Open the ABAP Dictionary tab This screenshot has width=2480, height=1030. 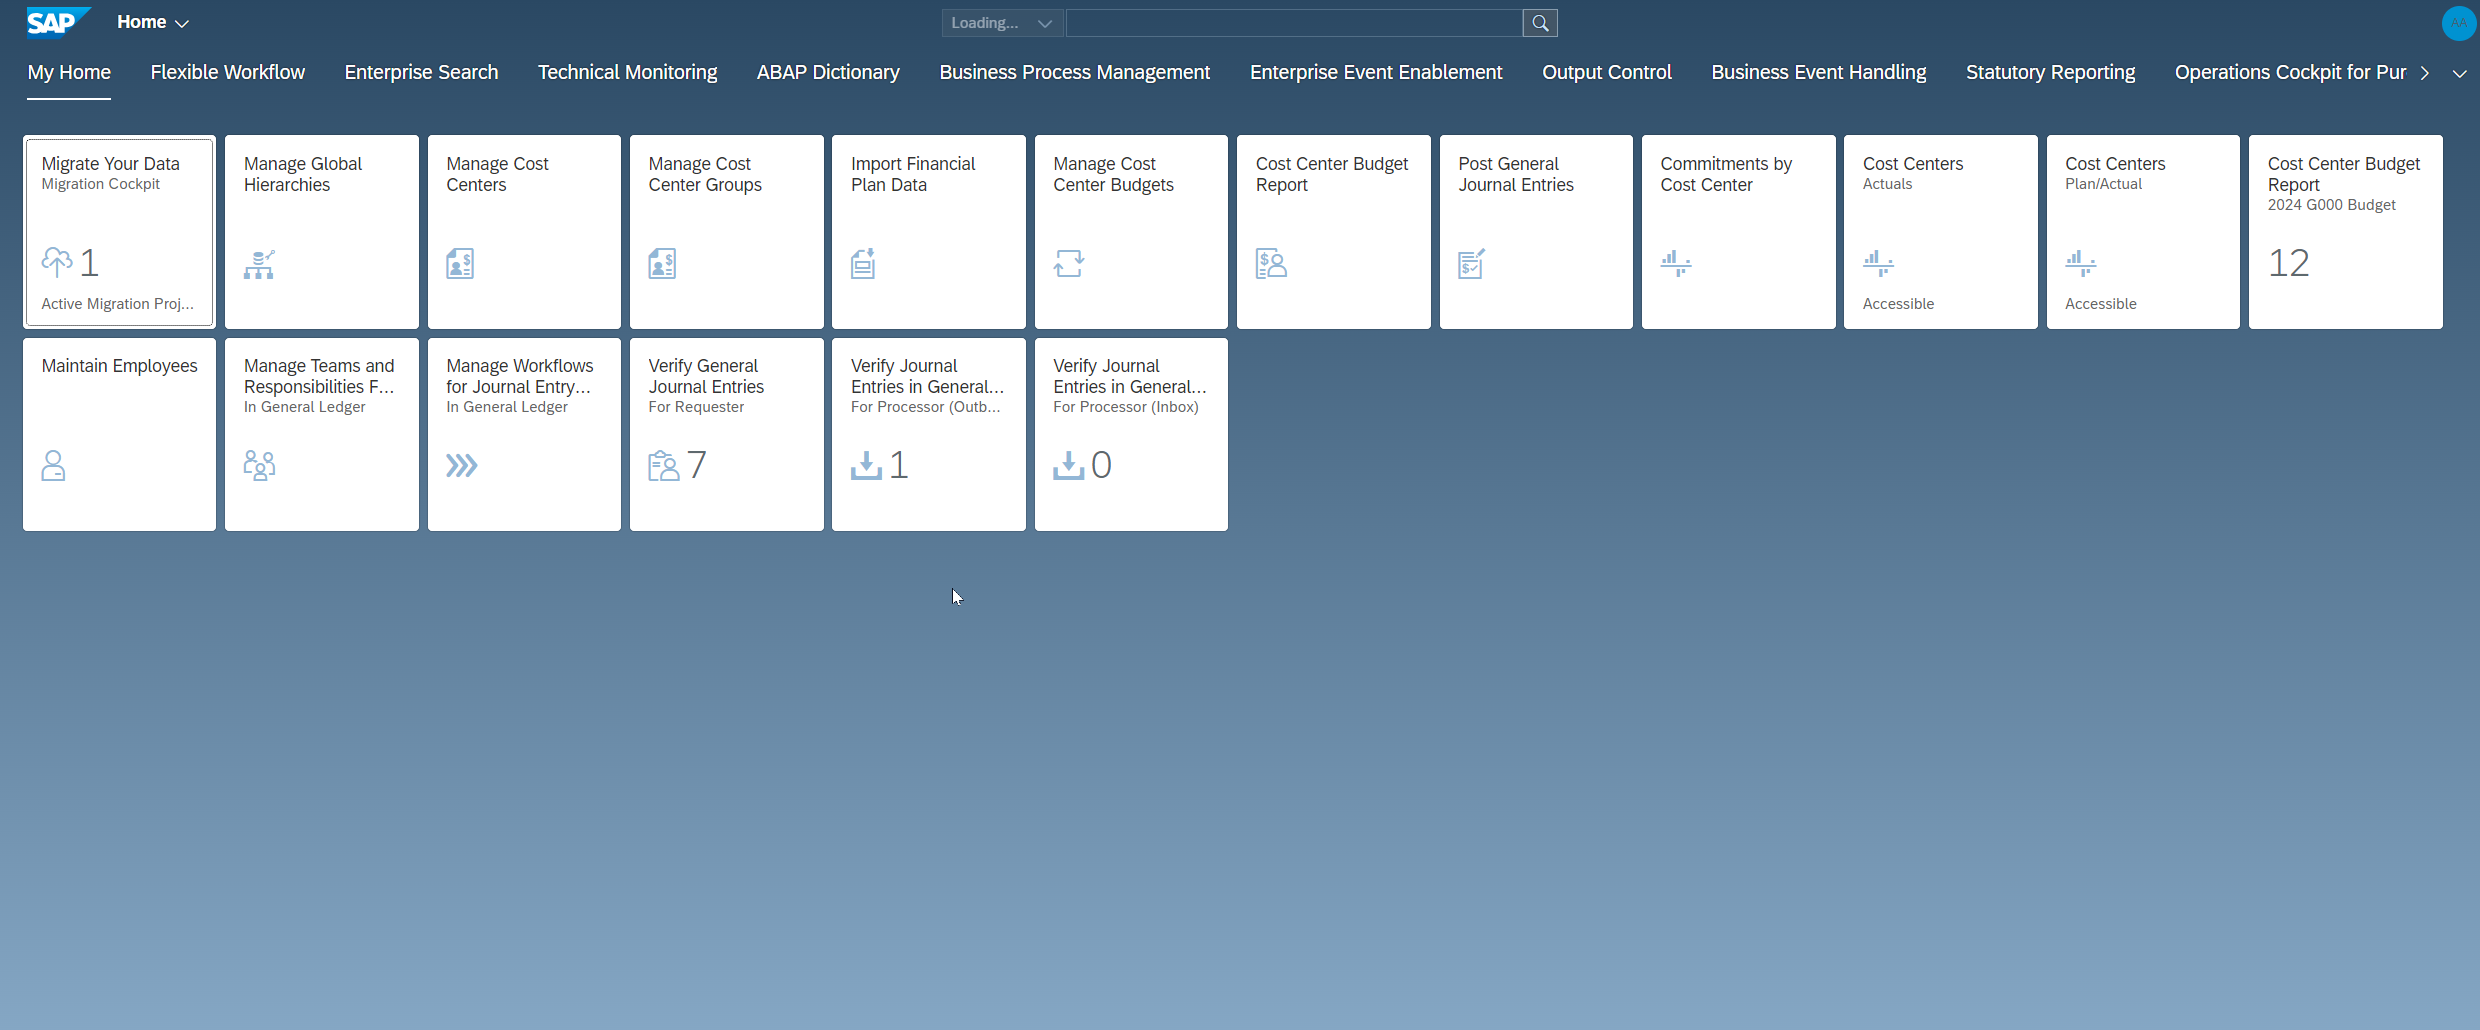tap(828, 72)
